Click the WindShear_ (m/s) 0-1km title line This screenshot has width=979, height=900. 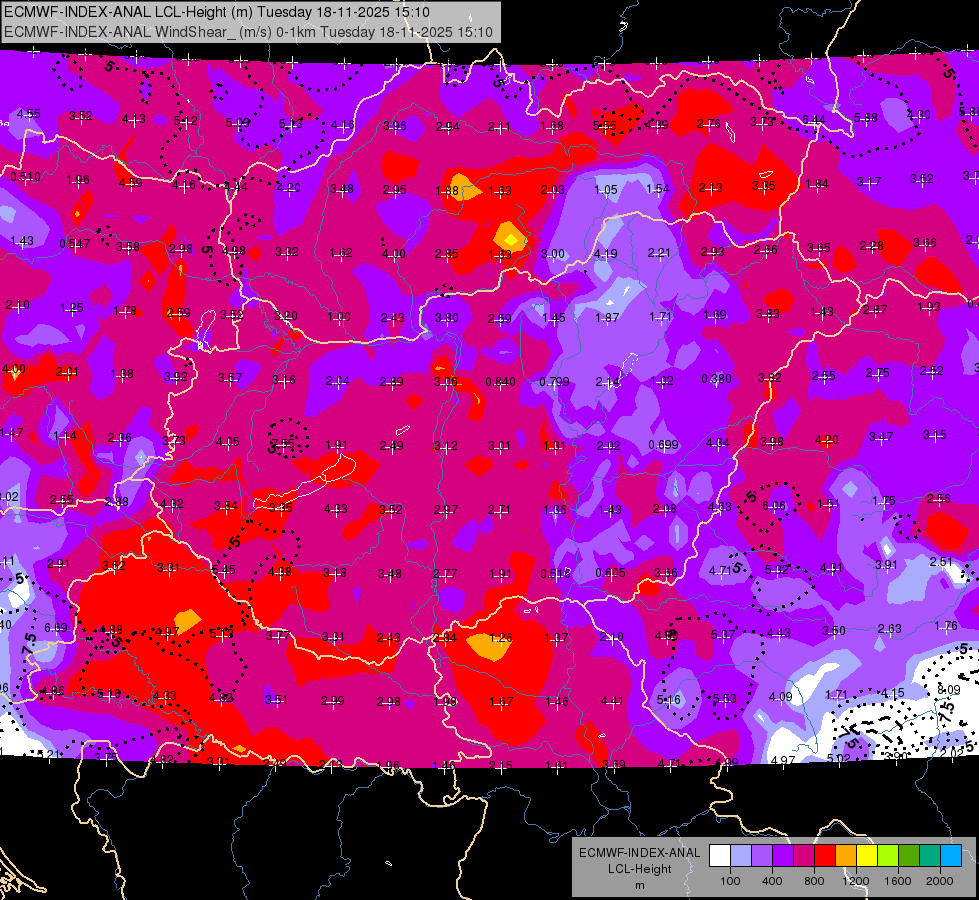[248, 32]
